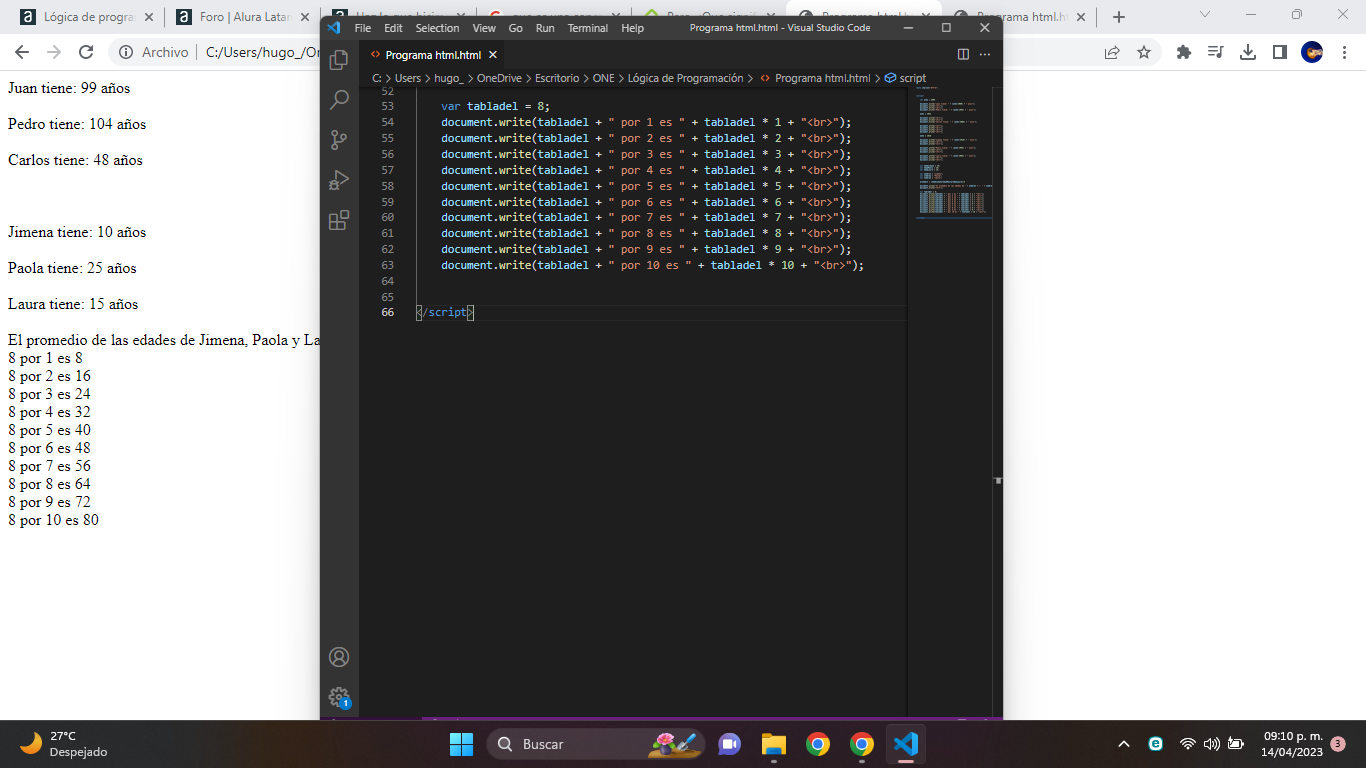Expand hugo_ breadcrumb segment

click(449, 78)
